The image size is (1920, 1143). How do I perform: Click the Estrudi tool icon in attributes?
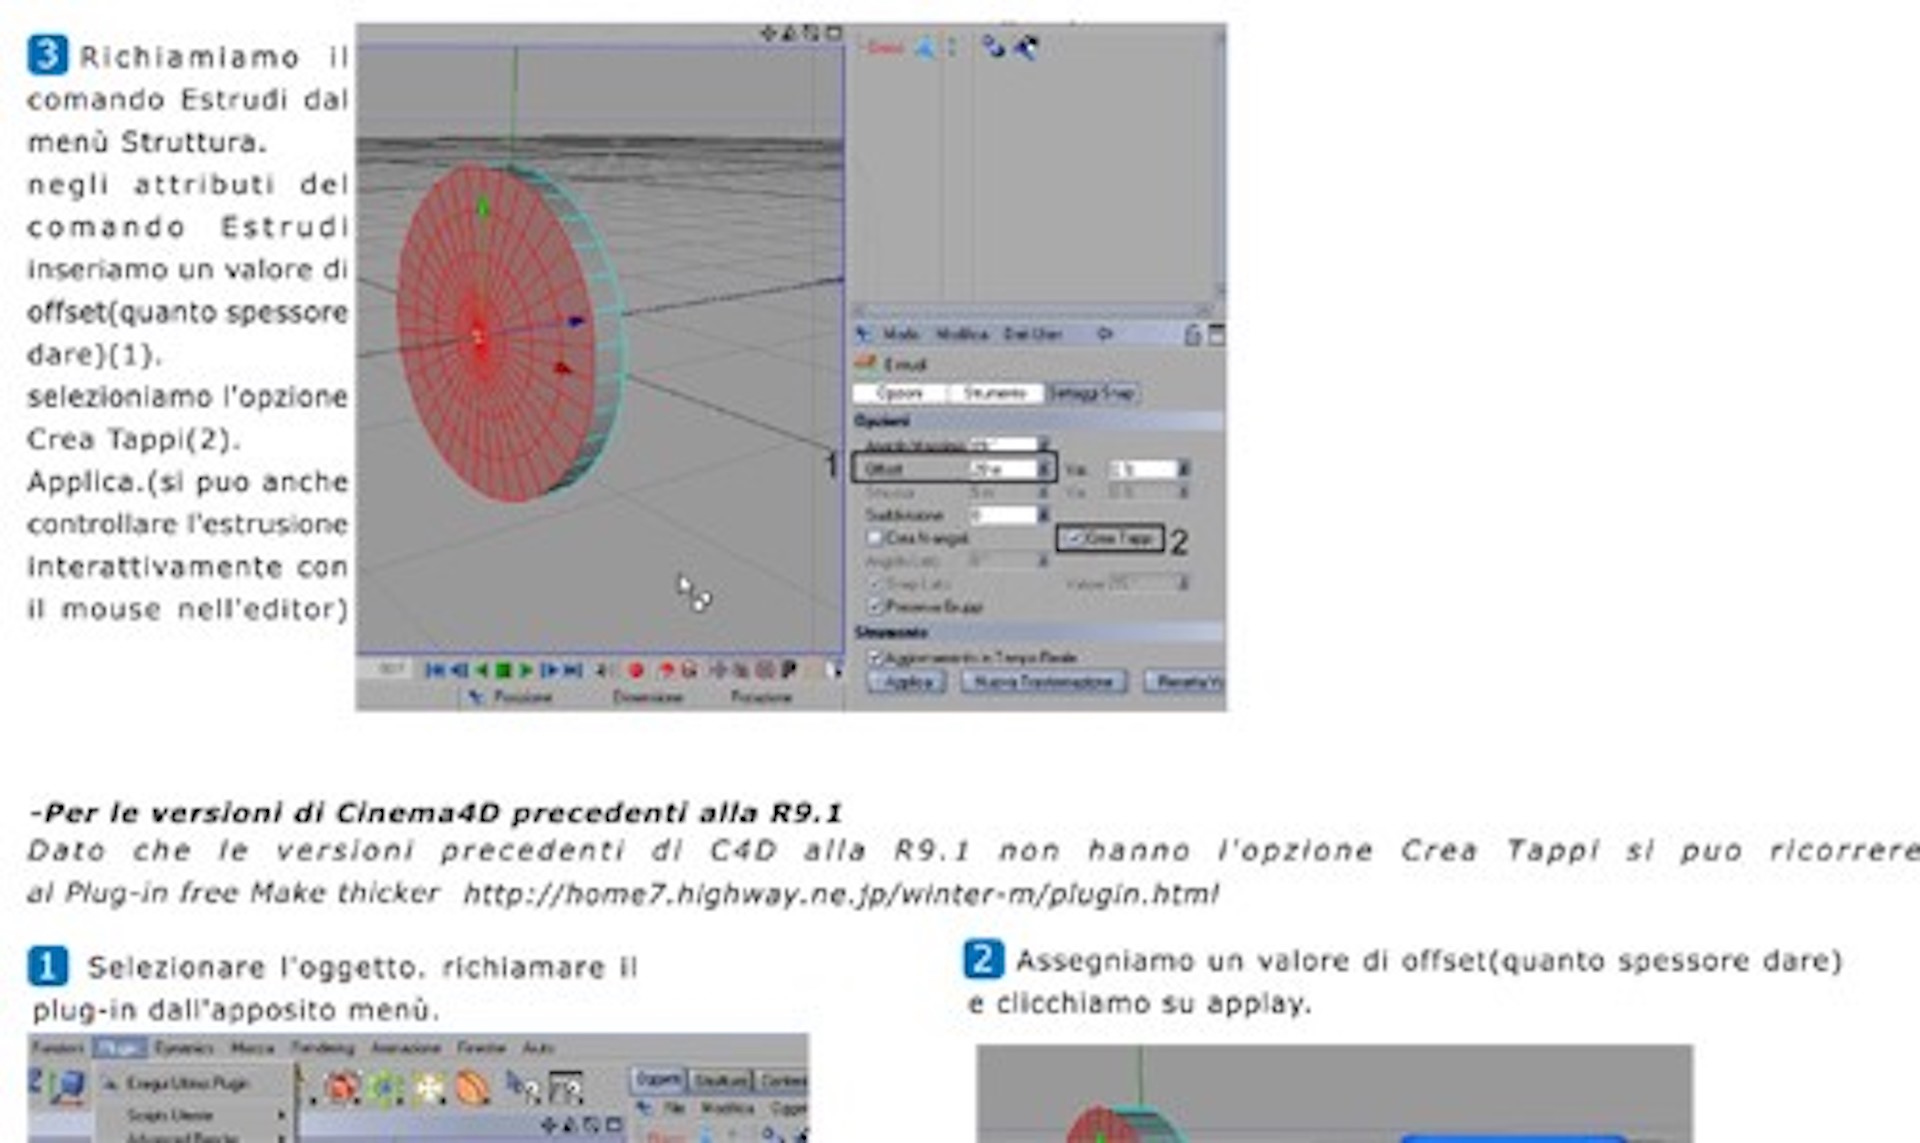pos(866,363)
